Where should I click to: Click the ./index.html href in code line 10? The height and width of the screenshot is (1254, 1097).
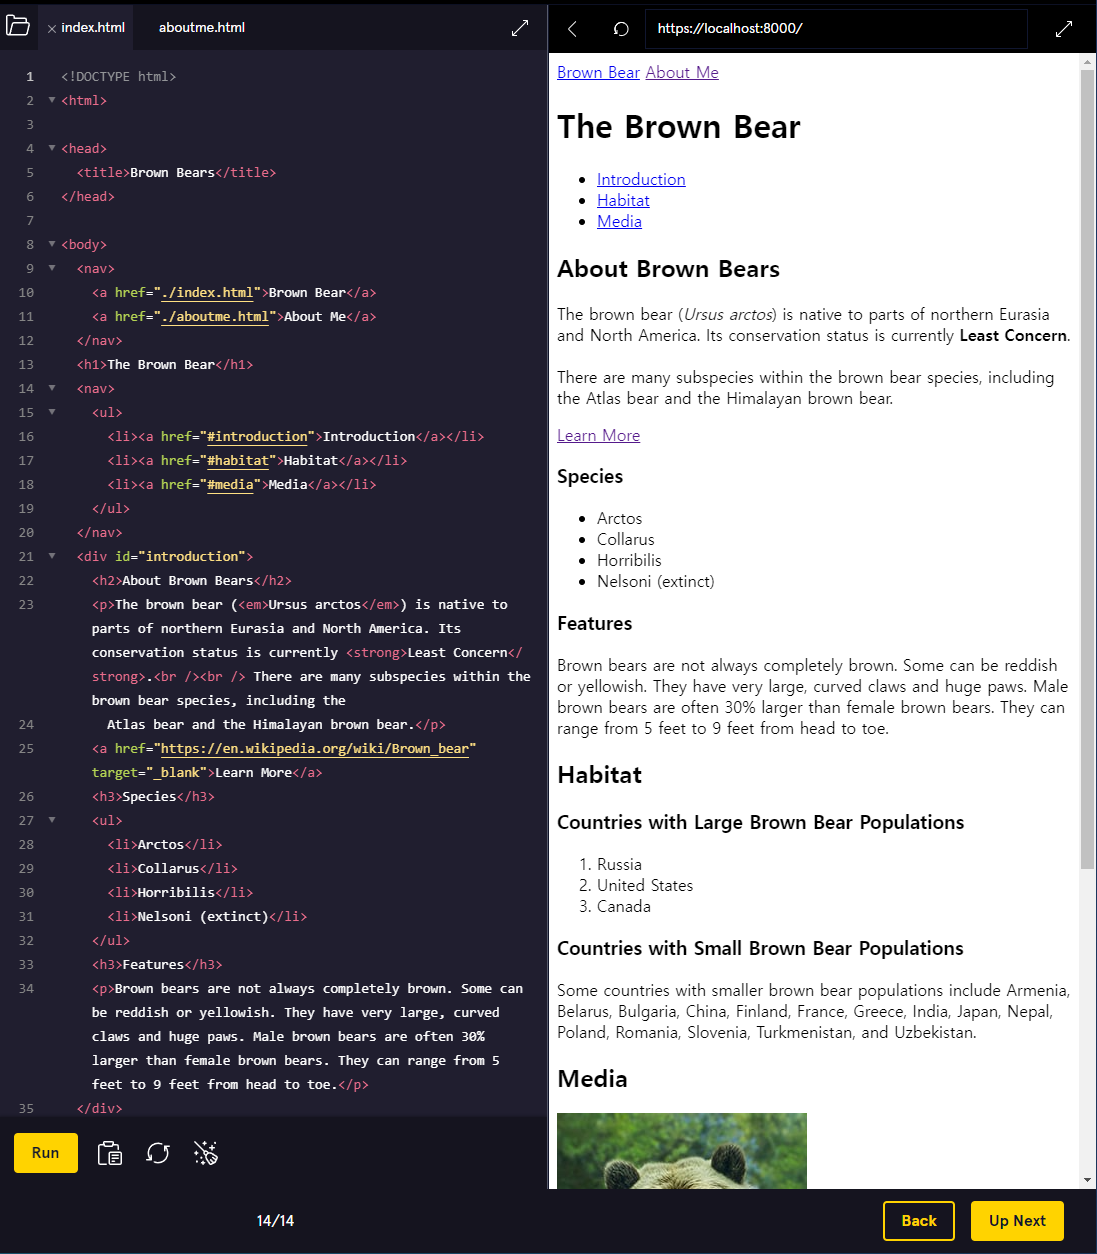207,292
